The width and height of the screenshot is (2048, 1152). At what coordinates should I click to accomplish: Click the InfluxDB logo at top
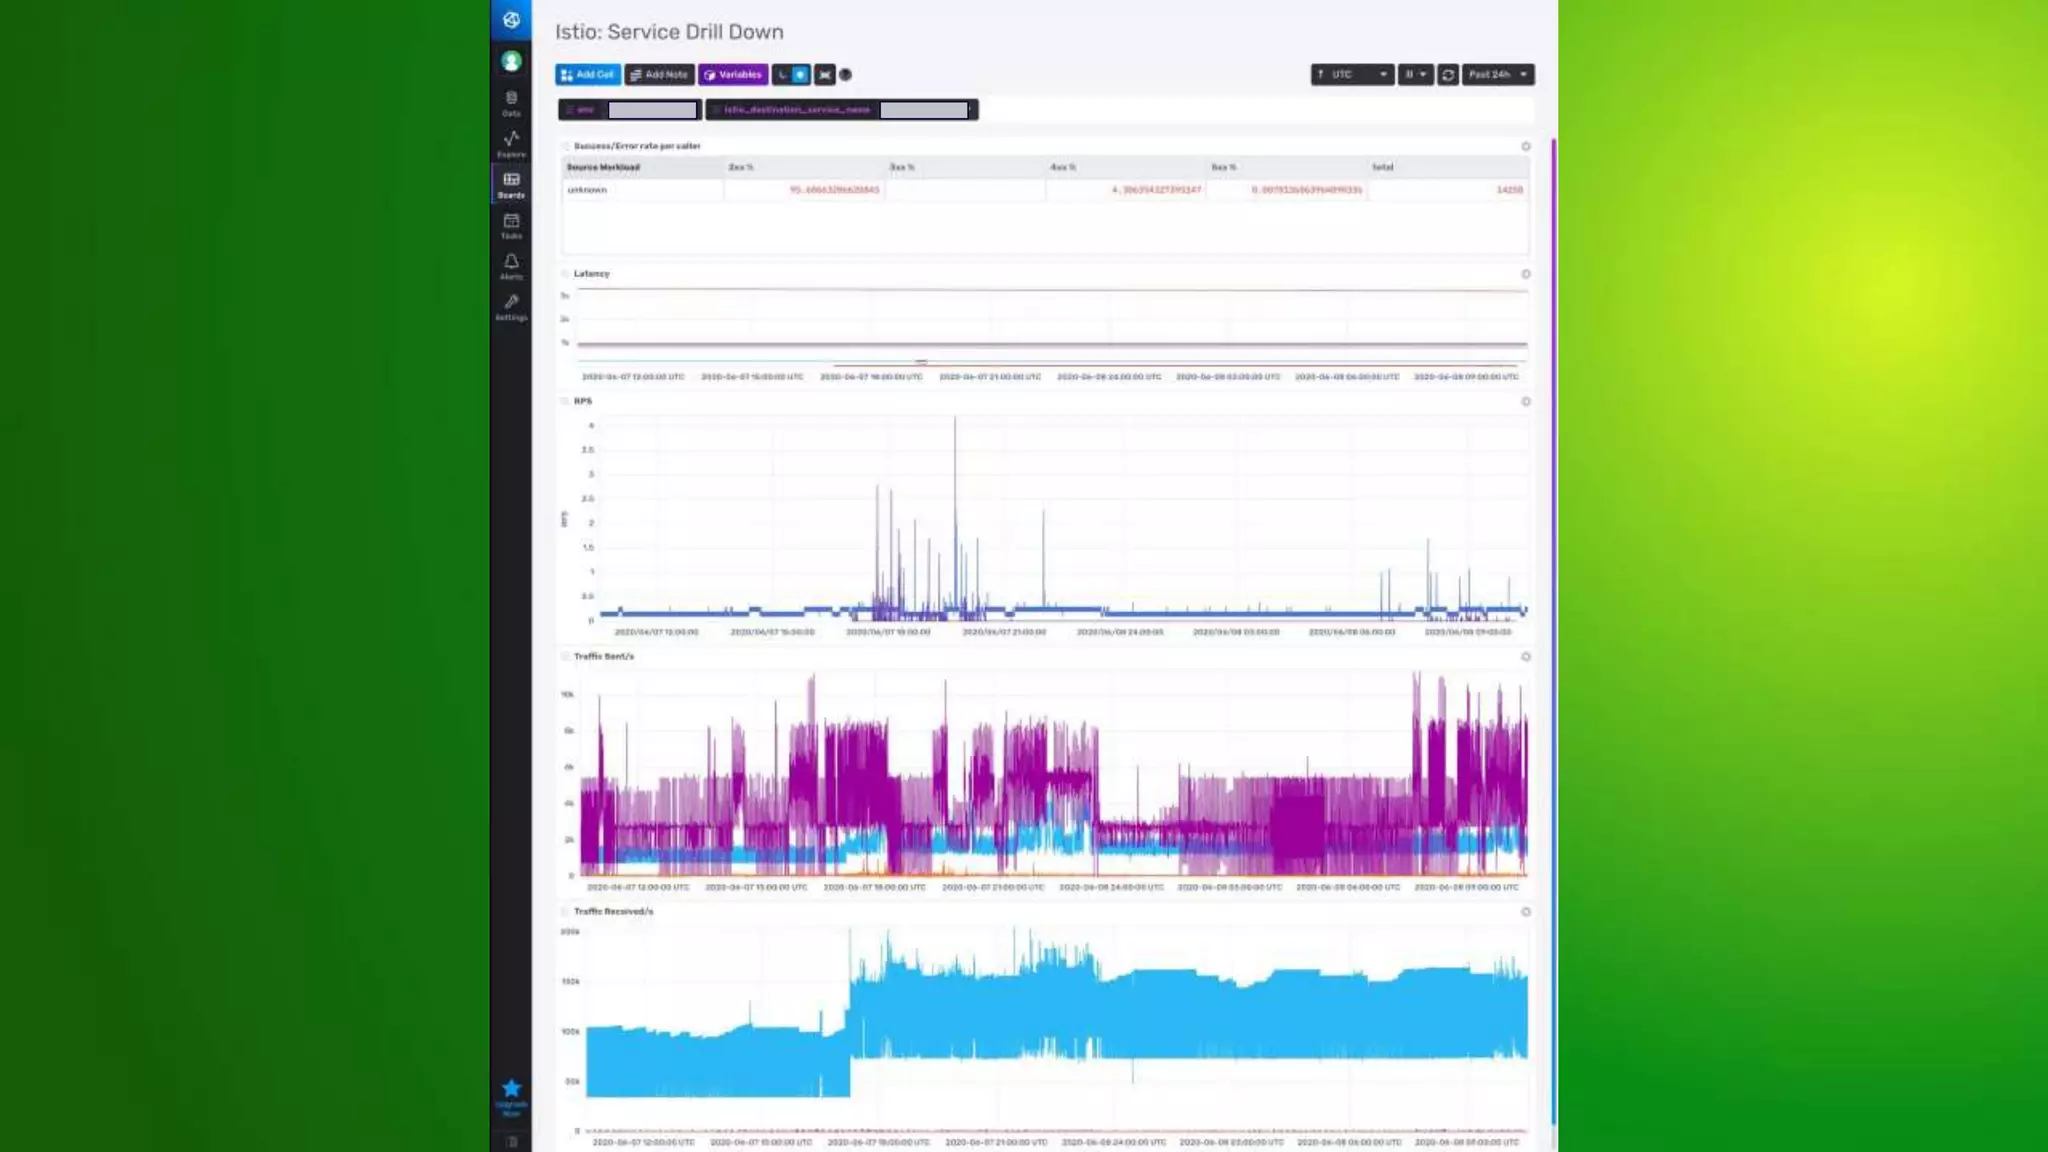pos(511,20)
